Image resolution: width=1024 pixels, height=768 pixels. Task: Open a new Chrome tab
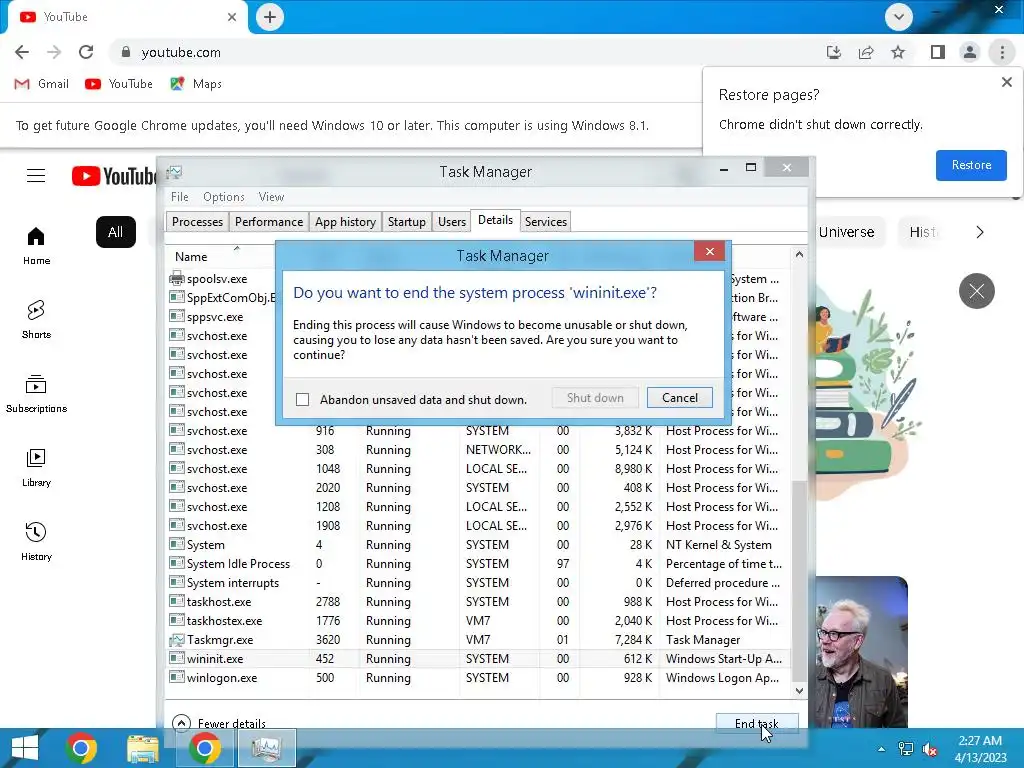pos(270,17)
